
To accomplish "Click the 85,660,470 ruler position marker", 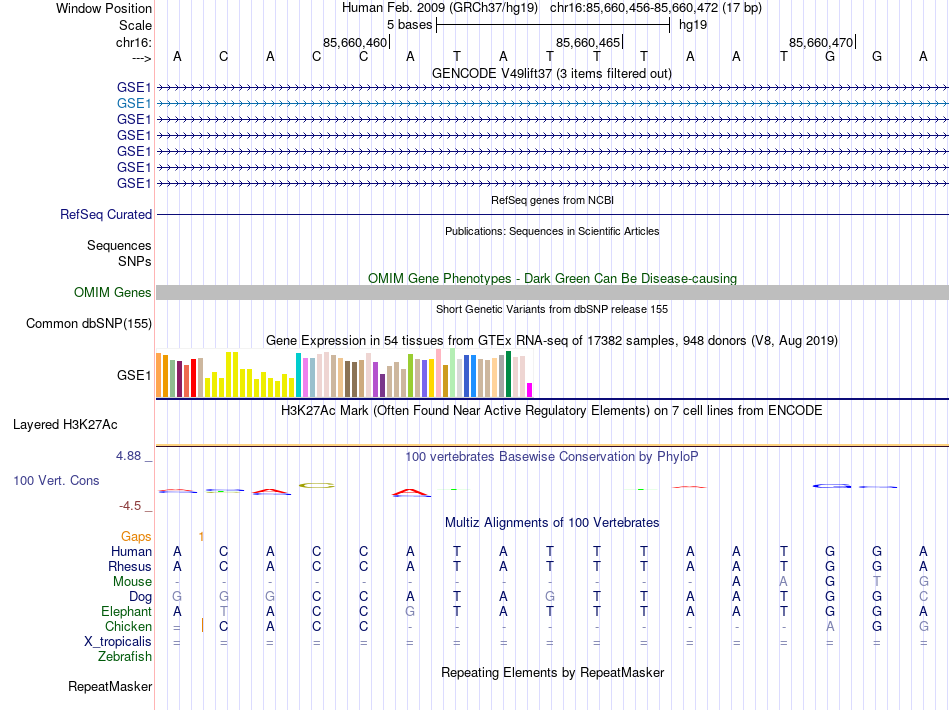I will point(821,42).
